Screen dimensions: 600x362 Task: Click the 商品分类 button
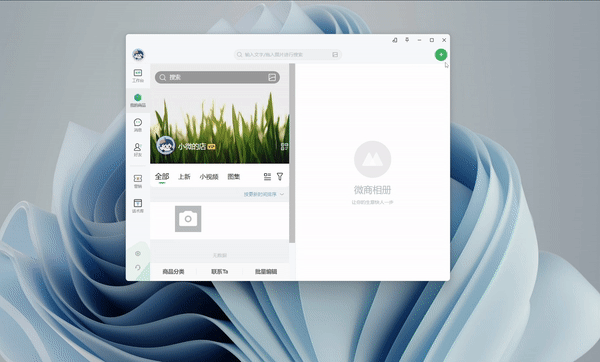(173, 271)
